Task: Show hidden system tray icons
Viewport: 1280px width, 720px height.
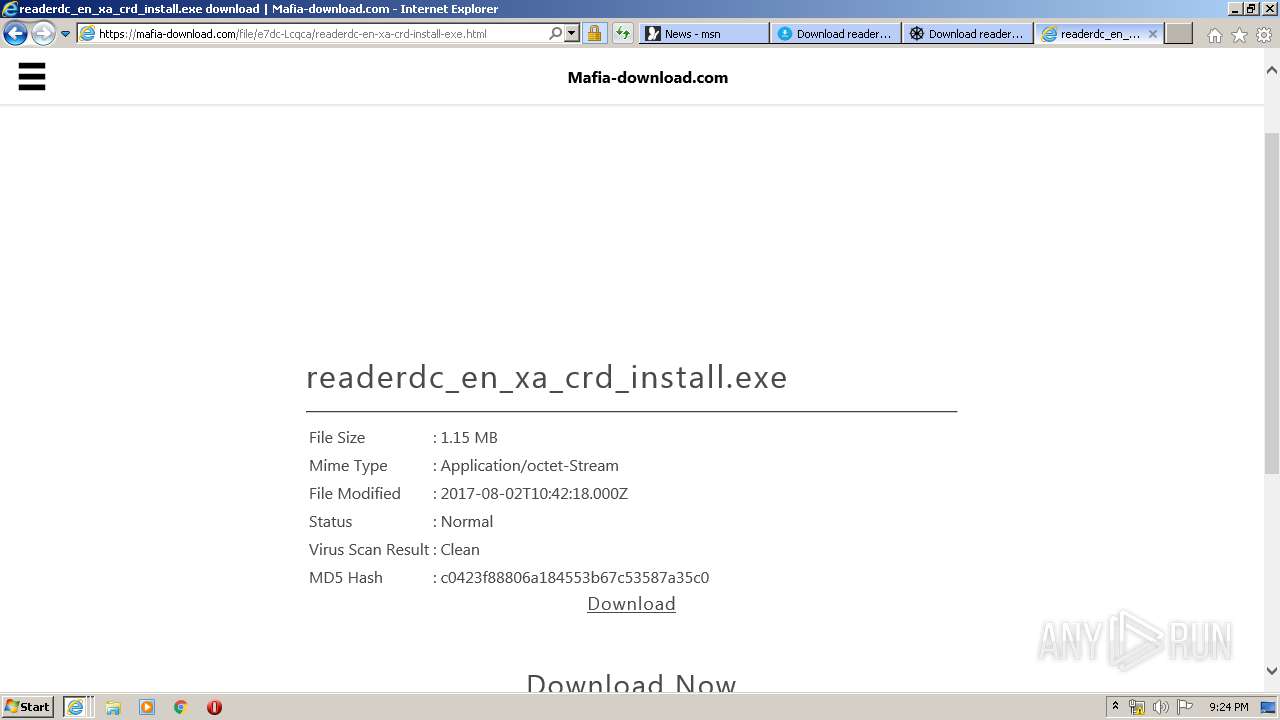Action: point(1115,707)
